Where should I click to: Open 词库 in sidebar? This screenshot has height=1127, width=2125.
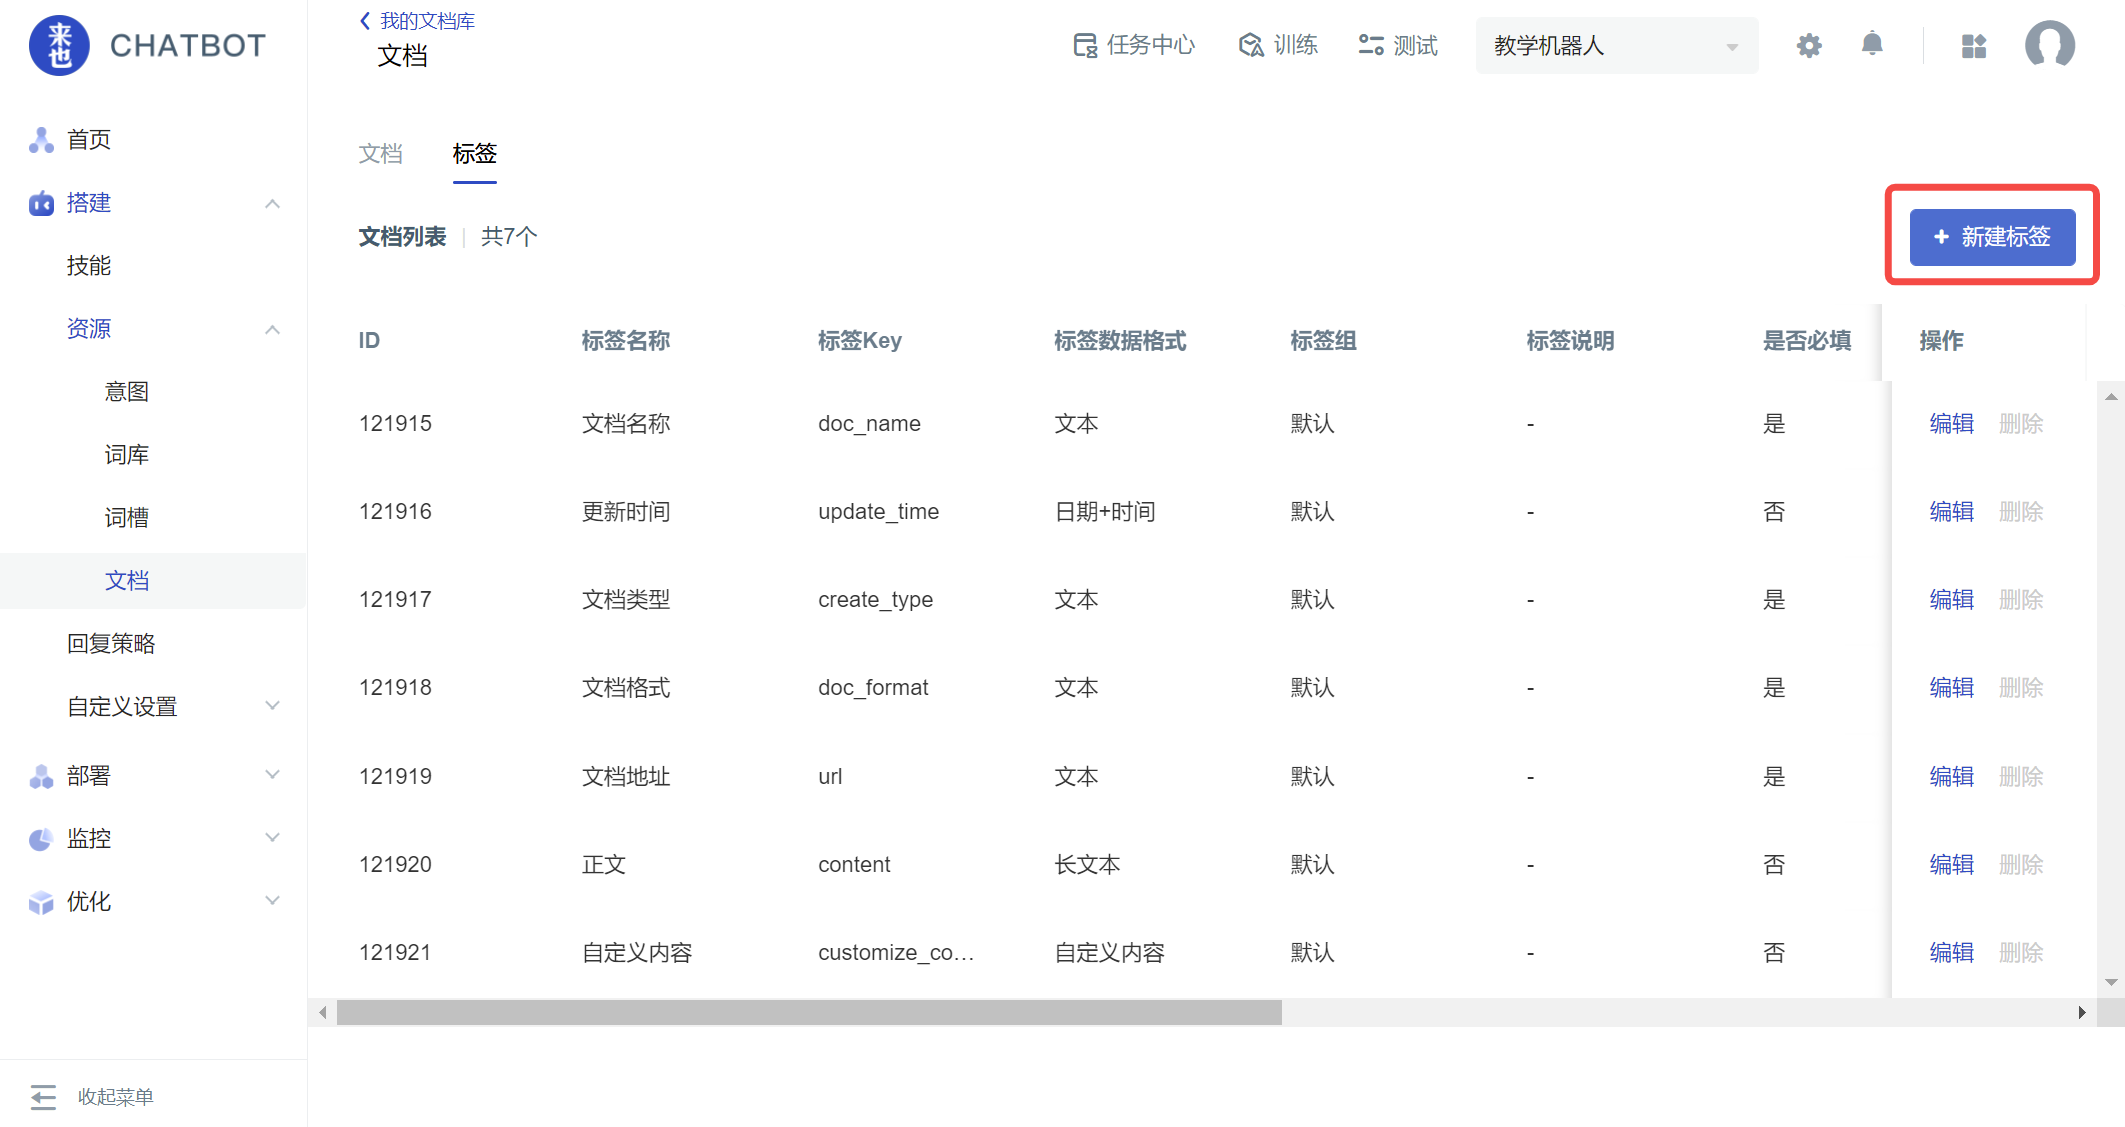click(x=126, y=455)
